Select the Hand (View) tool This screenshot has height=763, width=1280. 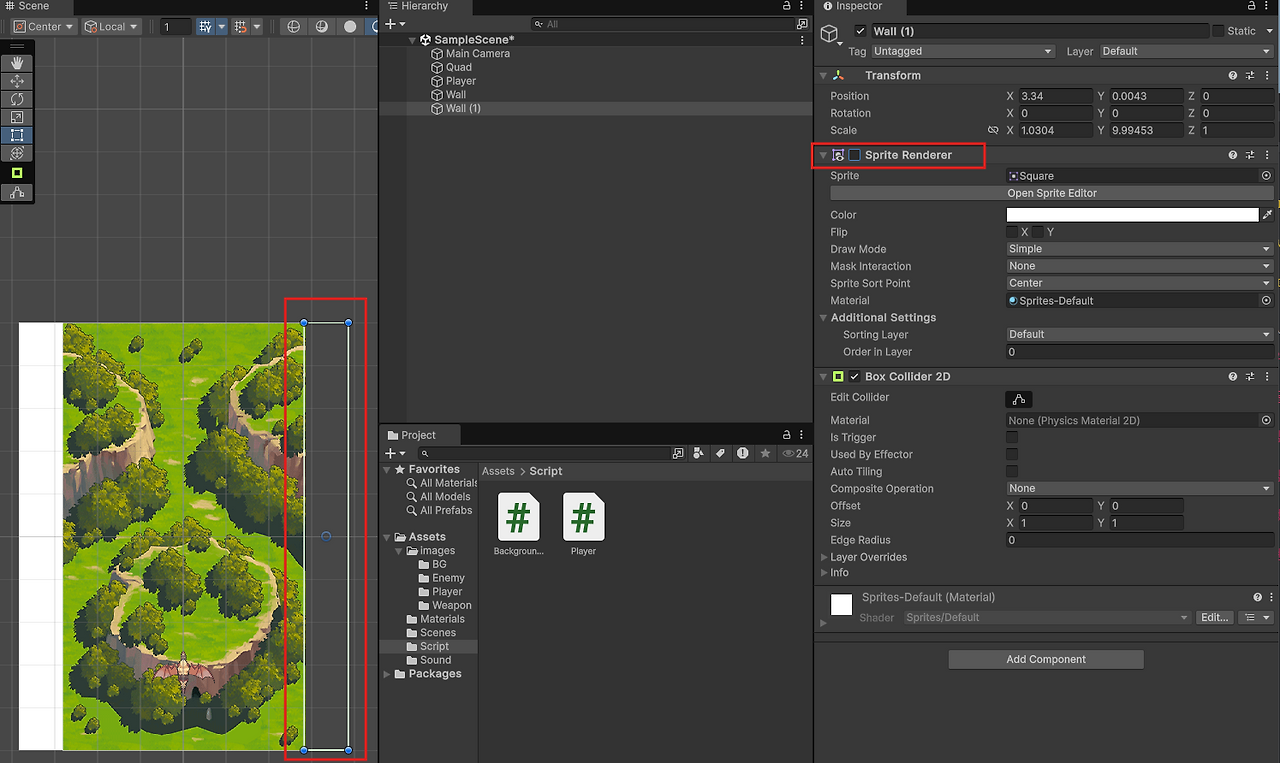[17, 63]
